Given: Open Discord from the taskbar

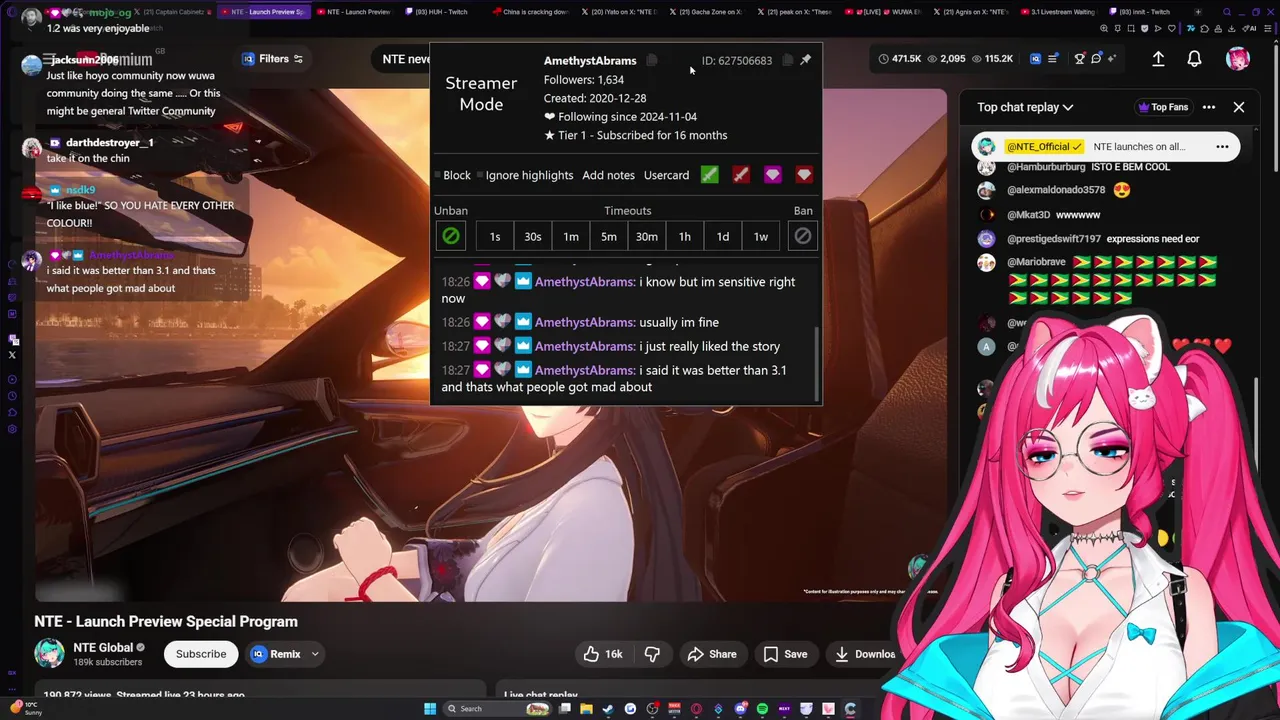Looking at the screenshot, I should tap(740, 709).
